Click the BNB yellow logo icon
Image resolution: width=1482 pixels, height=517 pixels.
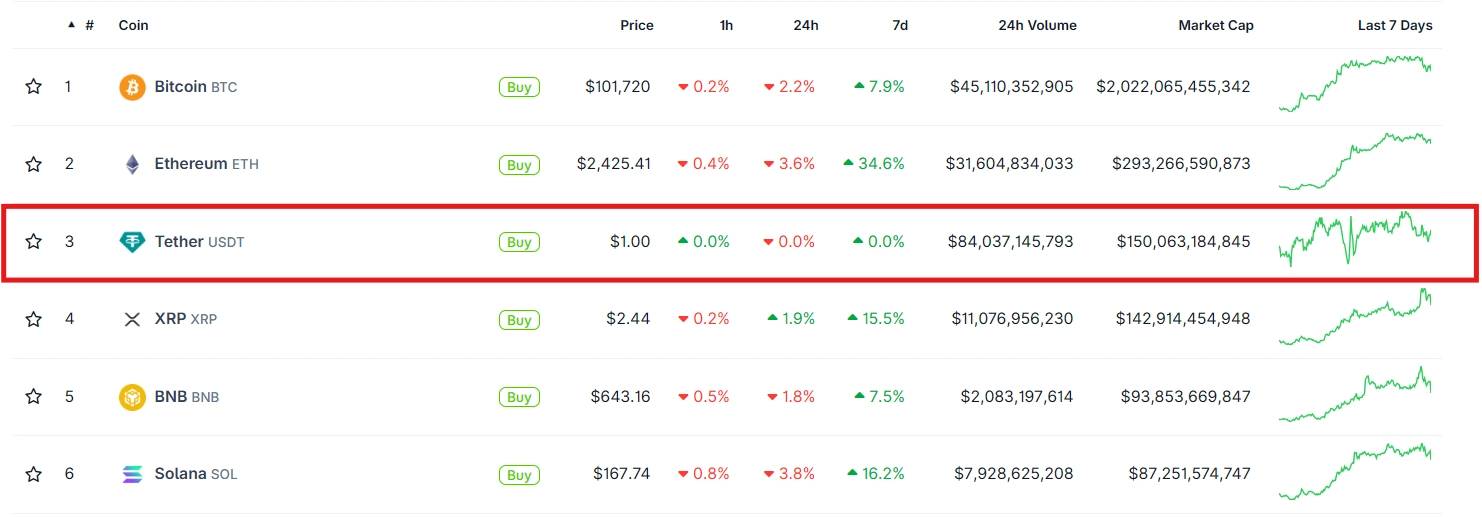[x=132, y=397]
